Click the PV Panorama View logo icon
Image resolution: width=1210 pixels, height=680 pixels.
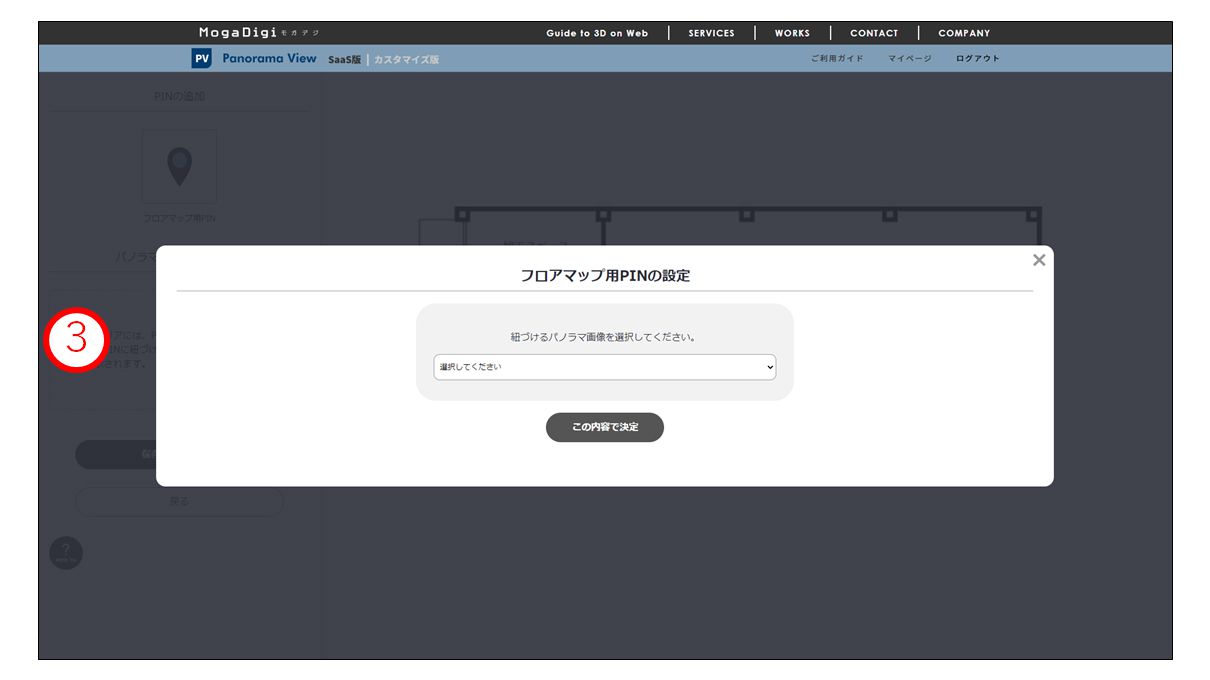[202, 59]
